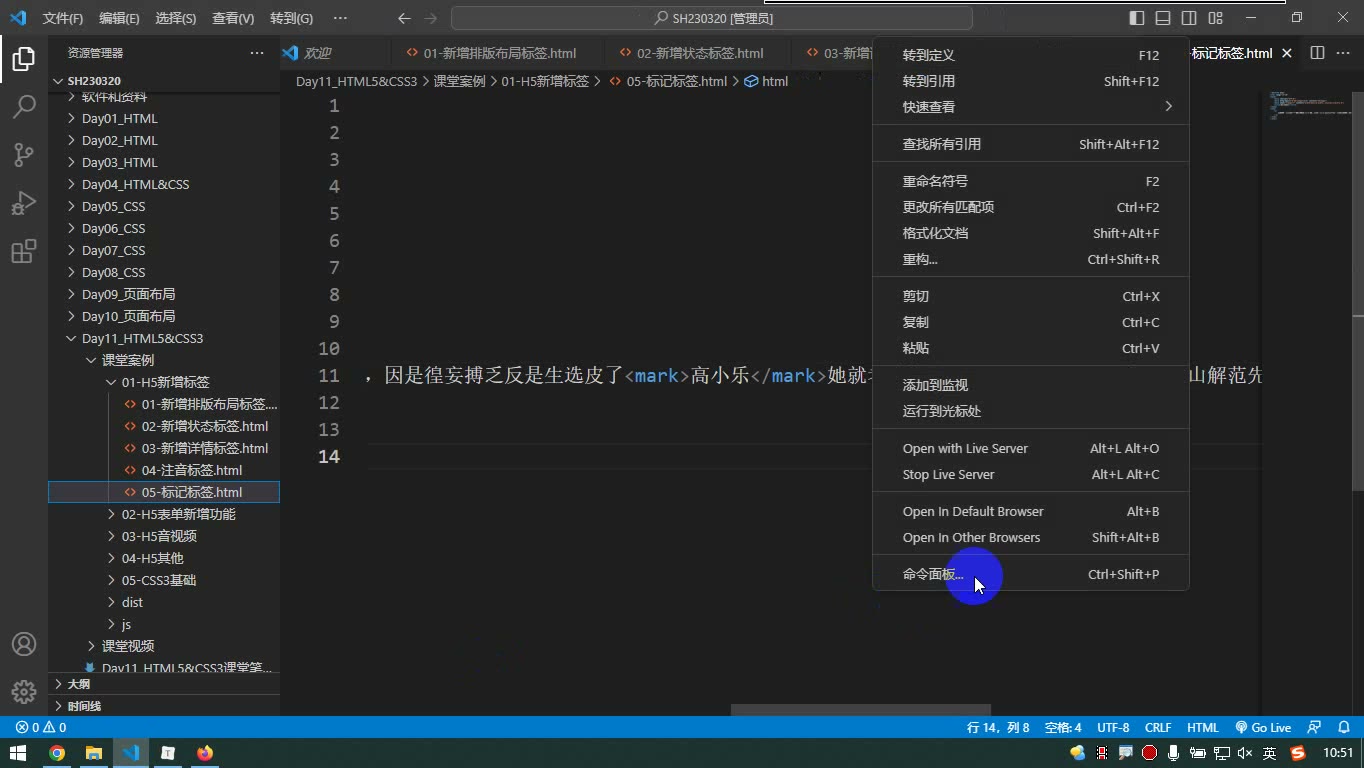Go back with the navigation arrow
Image resolution: width=1364 pixels, height=768 pixels.
[404, 18]
